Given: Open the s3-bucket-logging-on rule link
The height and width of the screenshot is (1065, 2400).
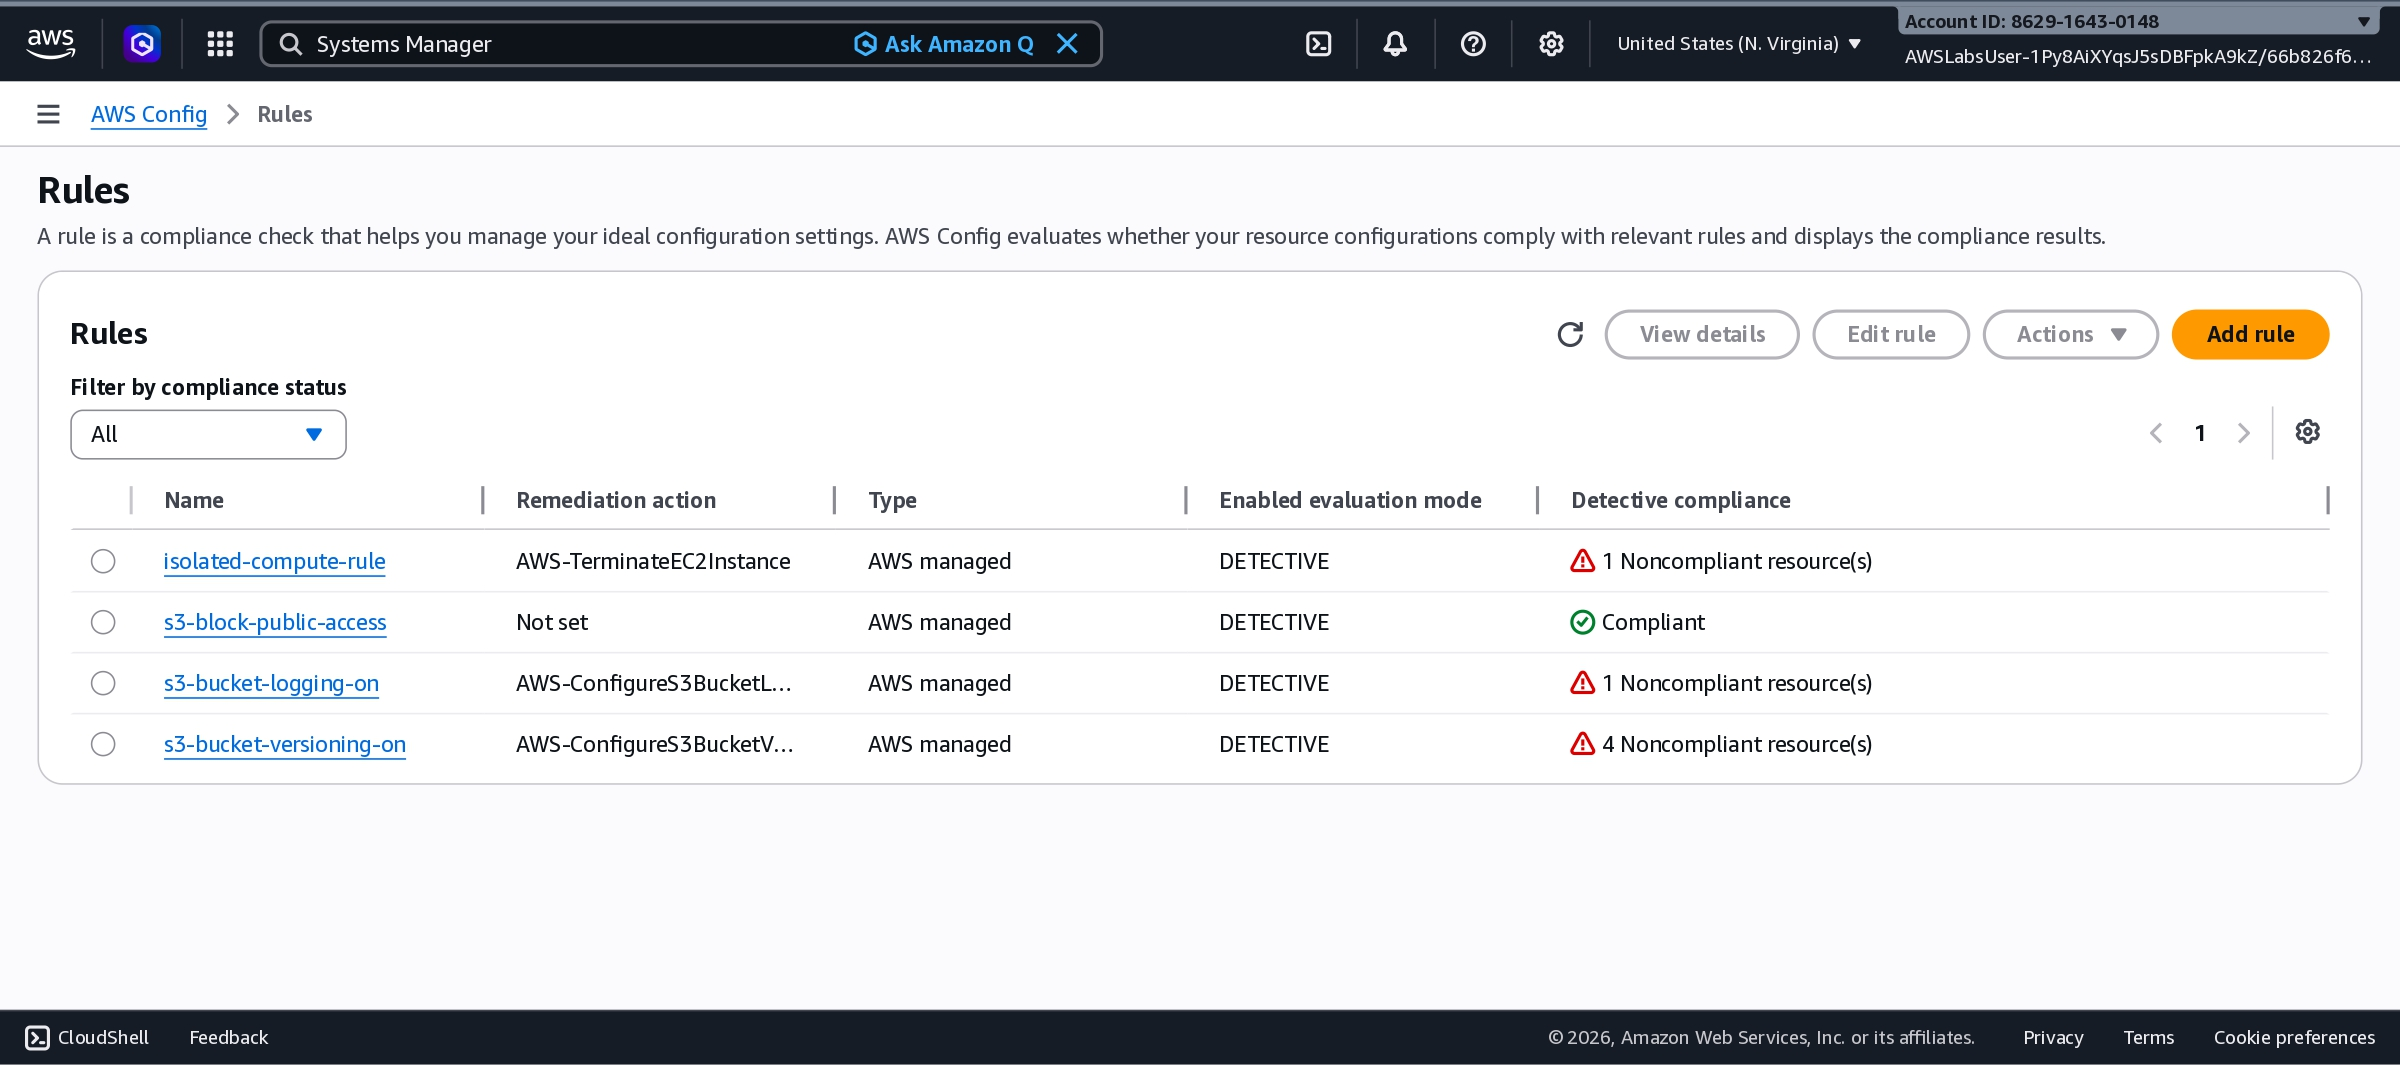Looking at the screenshot, I should point(271,683).
